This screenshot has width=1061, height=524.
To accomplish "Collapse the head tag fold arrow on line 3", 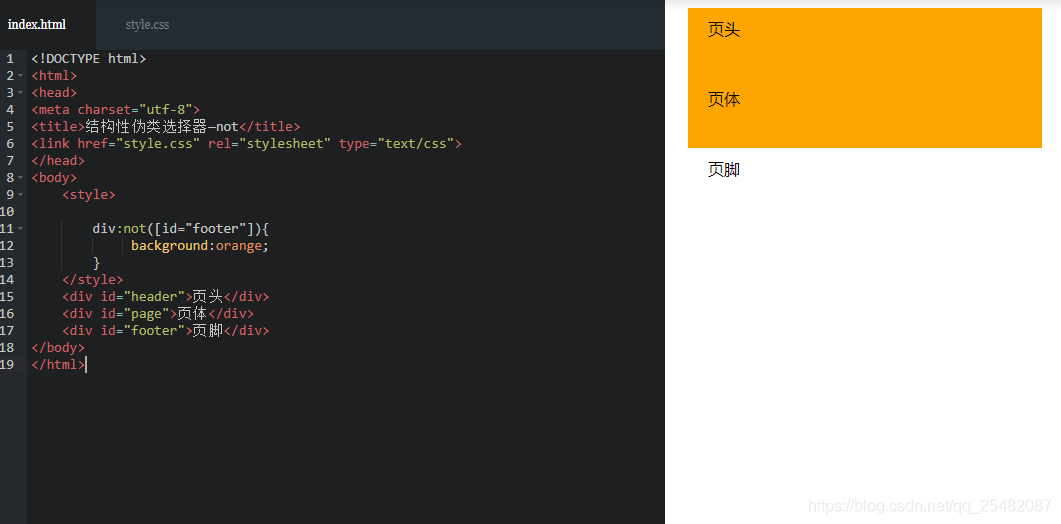I will (x=21, y=93).
